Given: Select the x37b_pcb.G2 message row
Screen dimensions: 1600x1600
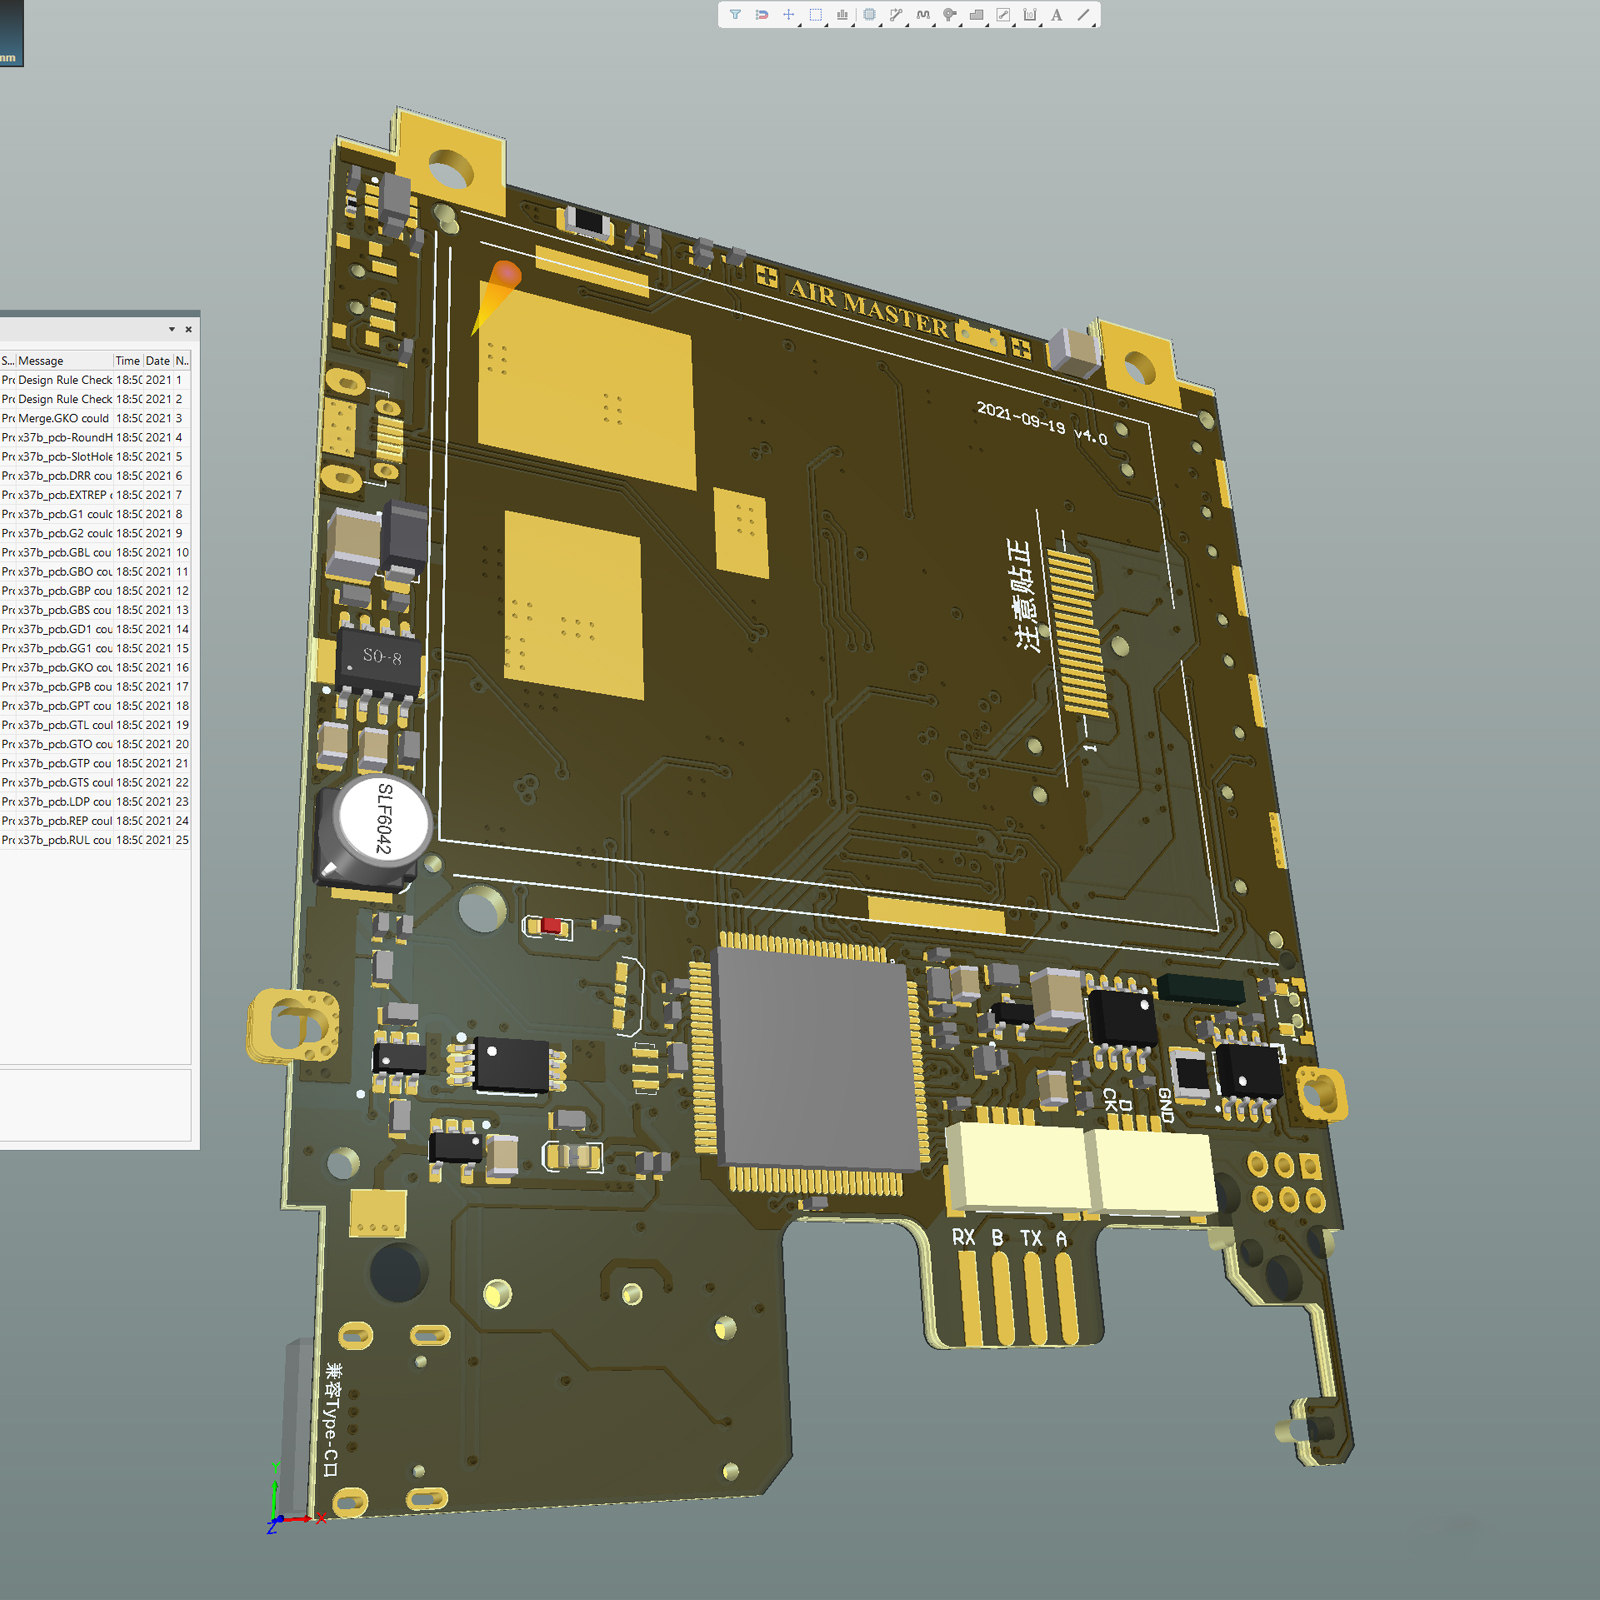Looking at the screenshot, I should (95, 533).
